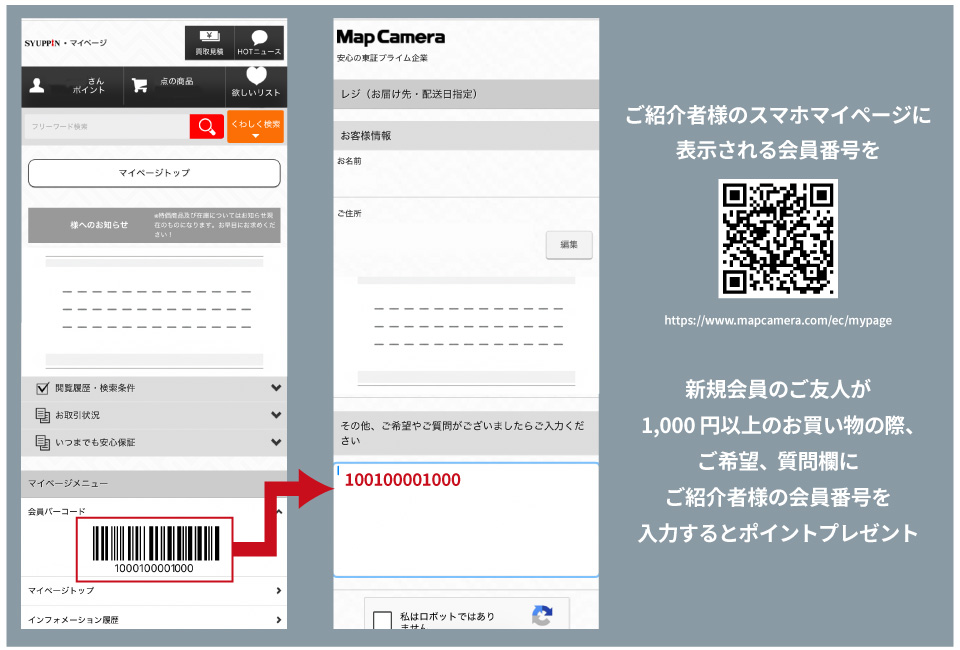Screen dimensions: 960x650
Task: Click the checkbox icon beside 閲覧履歴・検索条件
Action: point(40,389)
